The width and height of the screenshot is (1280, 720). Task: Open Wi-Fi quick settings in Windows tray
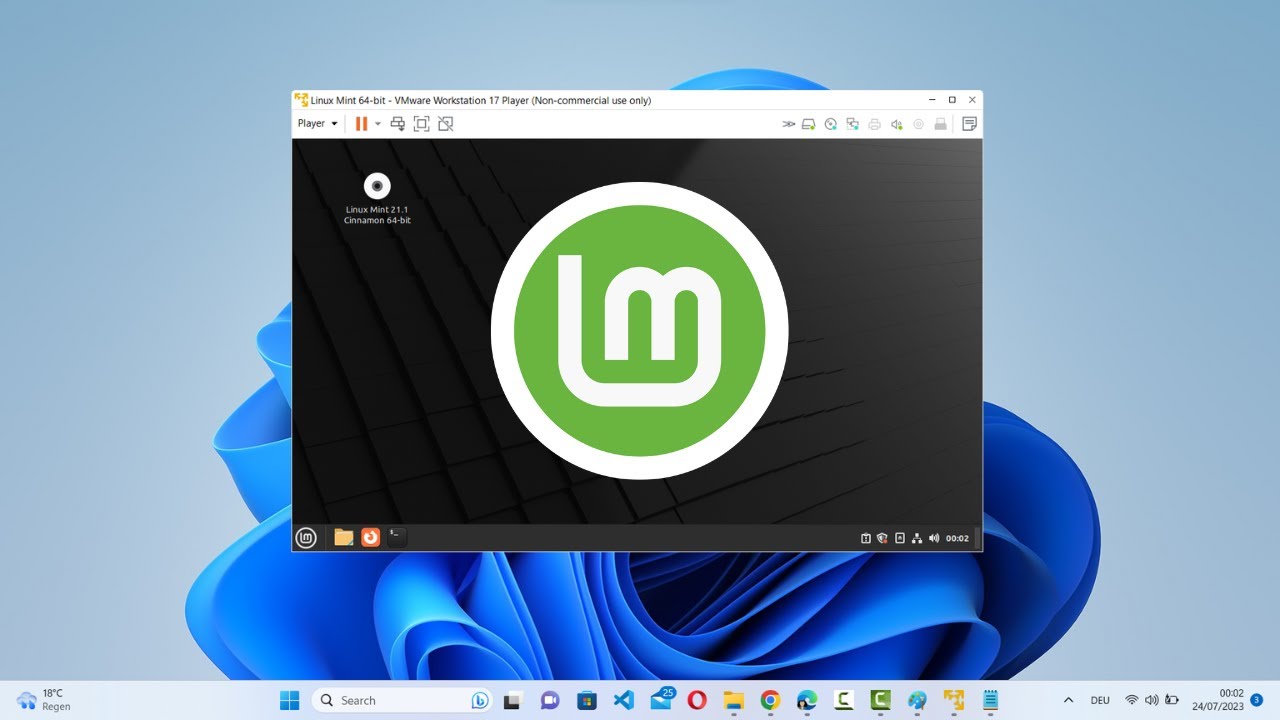[1132, 700]
